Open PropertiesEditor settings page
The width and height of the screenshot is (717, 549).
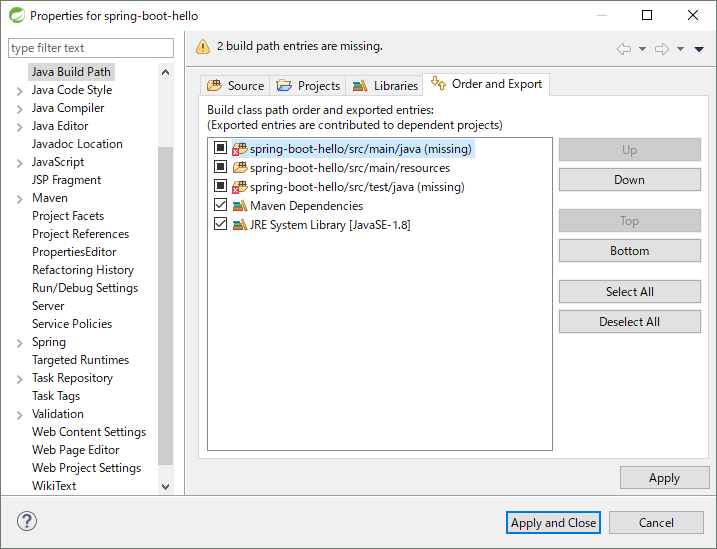point(74,252)
